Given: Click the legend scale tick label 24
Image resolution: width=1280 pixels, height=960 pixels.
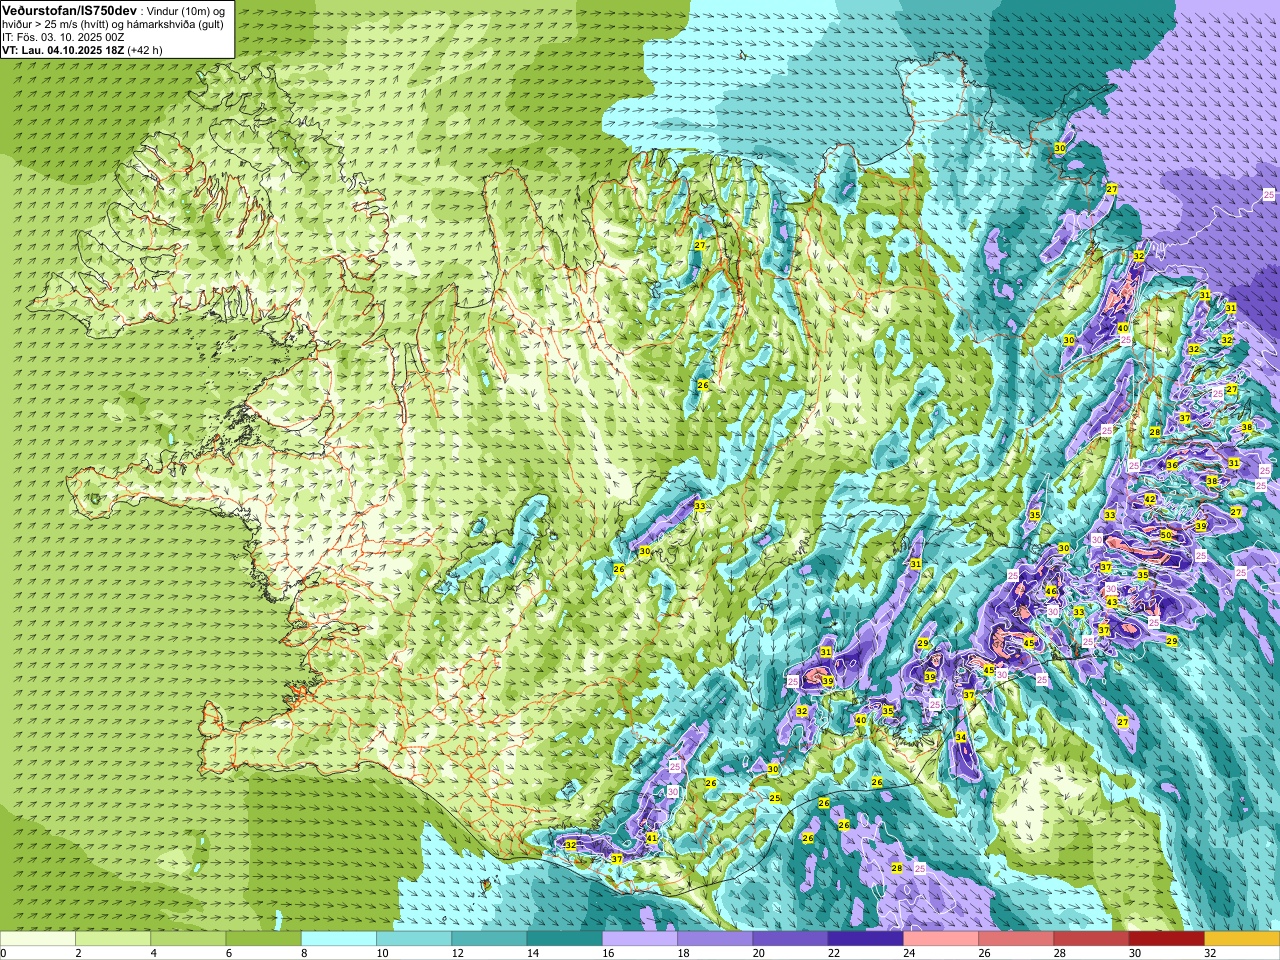Looking at the screenshot, I should (909, 954).
